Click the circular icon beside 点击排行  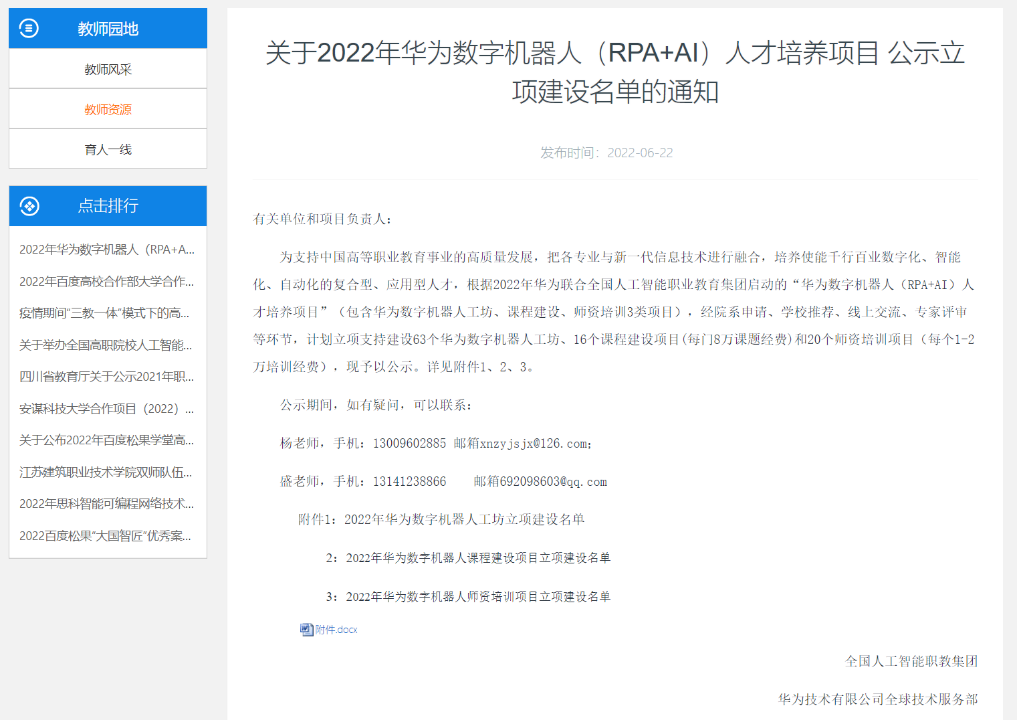(x=30, y=206)
